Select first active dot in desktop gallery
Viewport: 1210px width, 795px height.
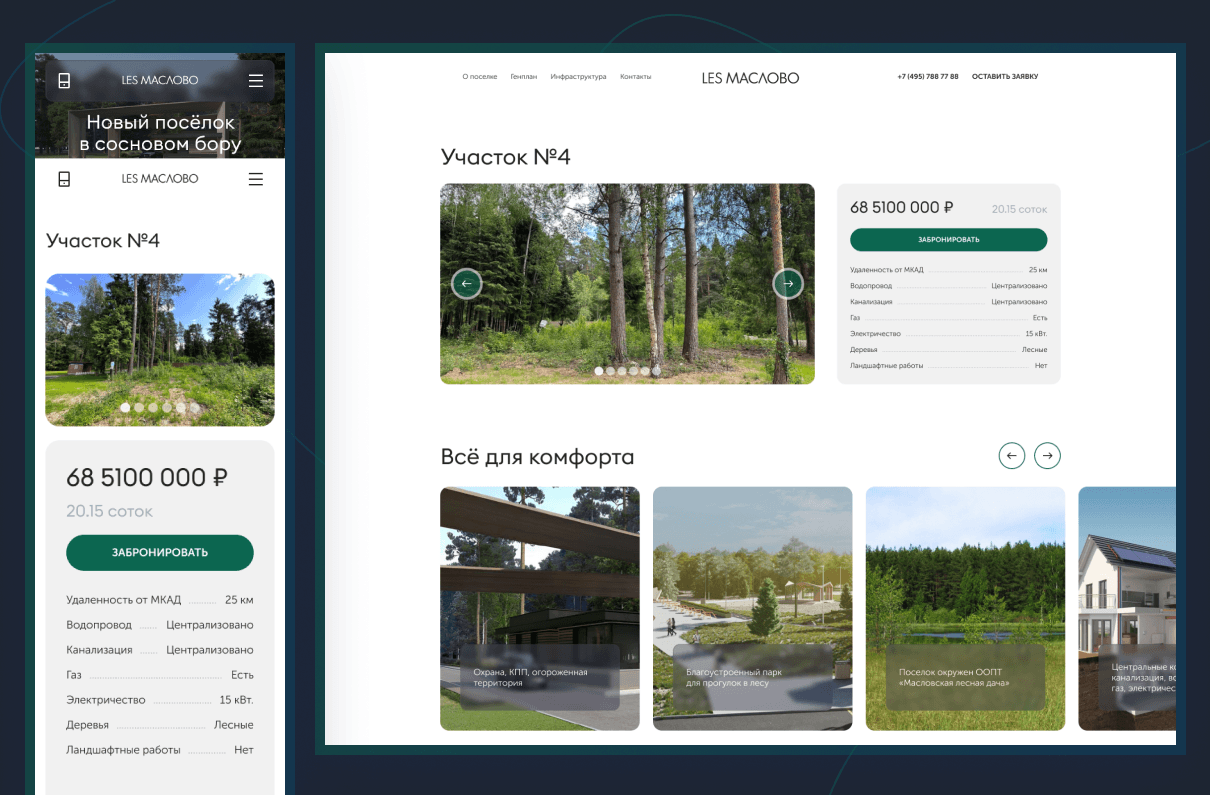[599, 371]
